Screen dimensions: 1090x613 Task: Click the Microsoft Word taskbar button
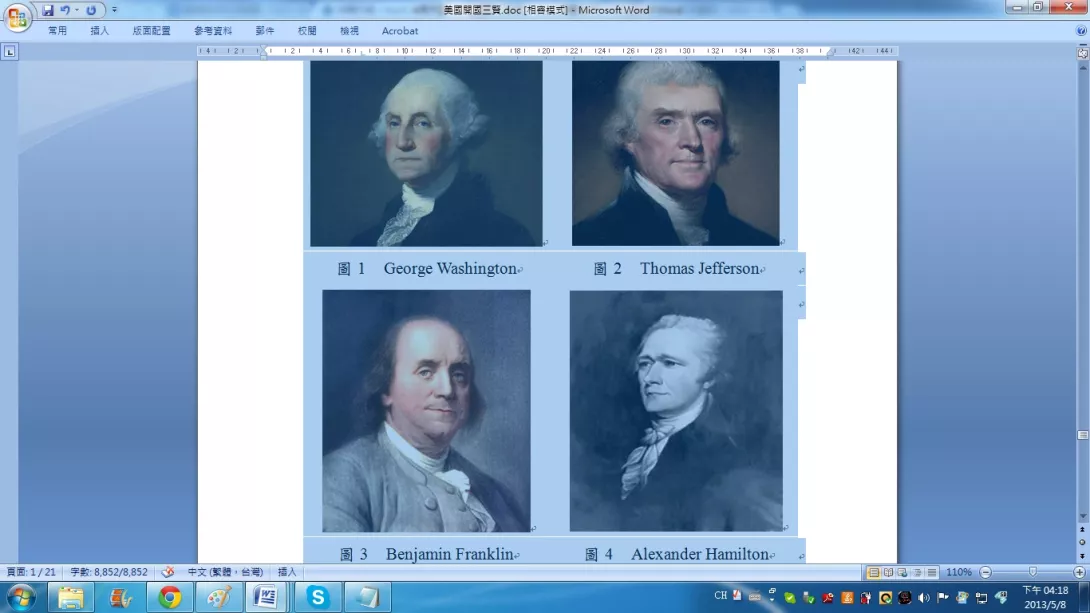tap(267, 598)
